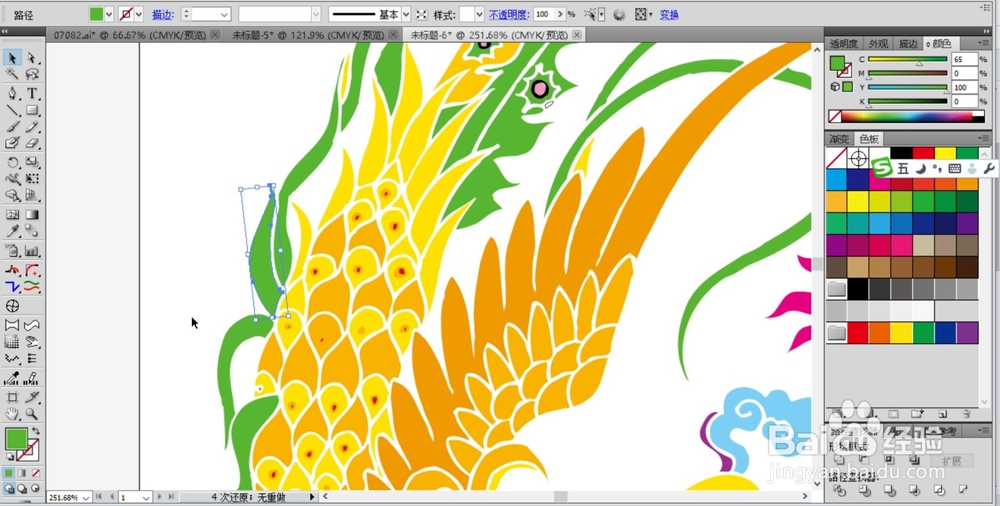This screenshot has width=1000, height=506.
Task: Click the 不透明度 link in control bar
Action: pos(509,14)
